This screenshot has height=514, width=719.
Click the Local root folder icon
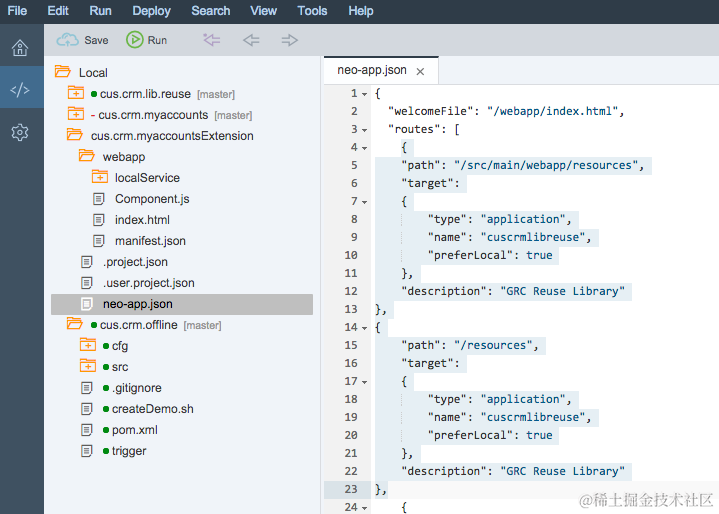63,72
